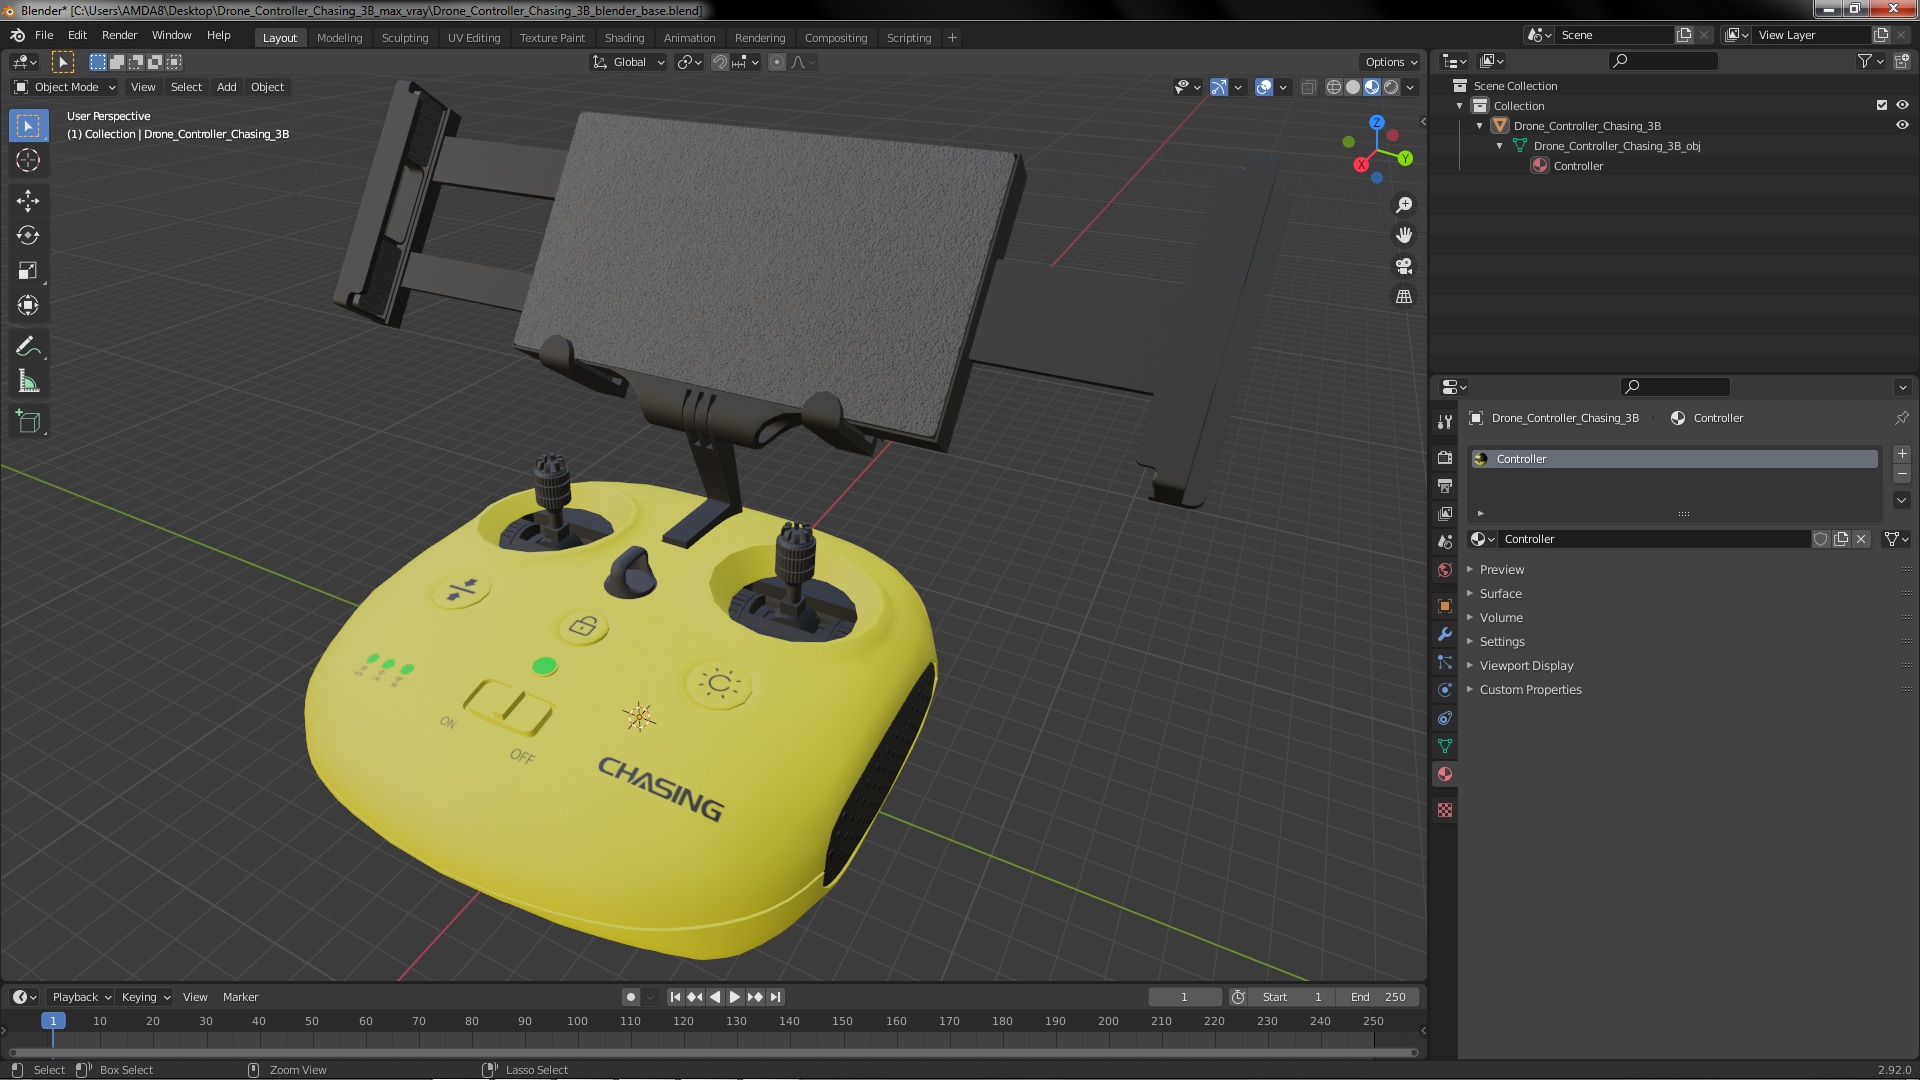Image resolution: width=1920 pixels, height=1080 pixels.
Task: Open the Object Constraints properties tab
Action: 1444,718
